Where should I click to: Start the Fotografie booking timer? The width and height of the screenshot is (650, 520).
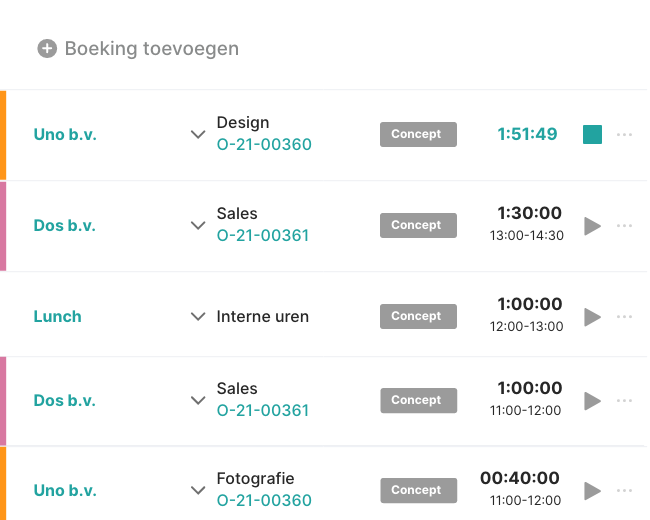tap(592, 490)
